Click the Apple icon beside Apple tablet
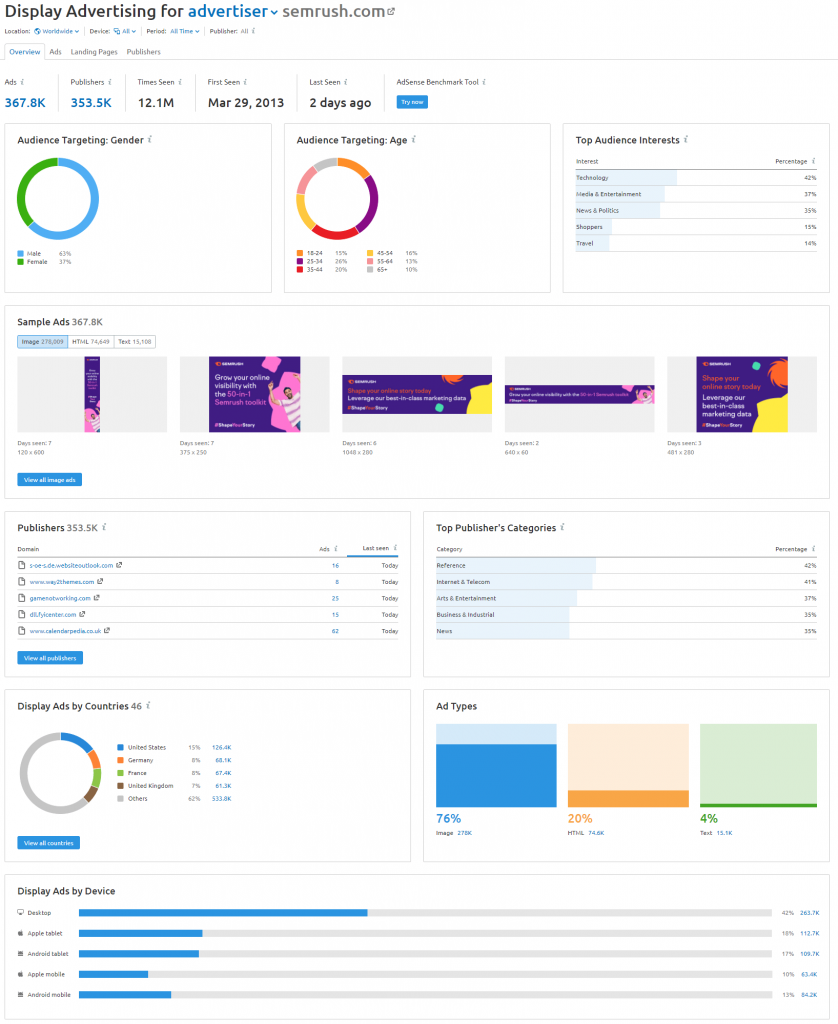The image size is (838, 1024). 20,933
